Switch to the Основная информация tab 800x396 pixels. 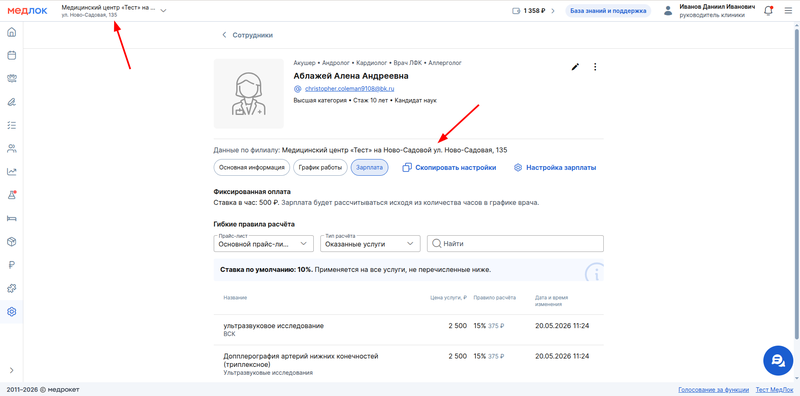pyautogui.click(x=252, y=167)
